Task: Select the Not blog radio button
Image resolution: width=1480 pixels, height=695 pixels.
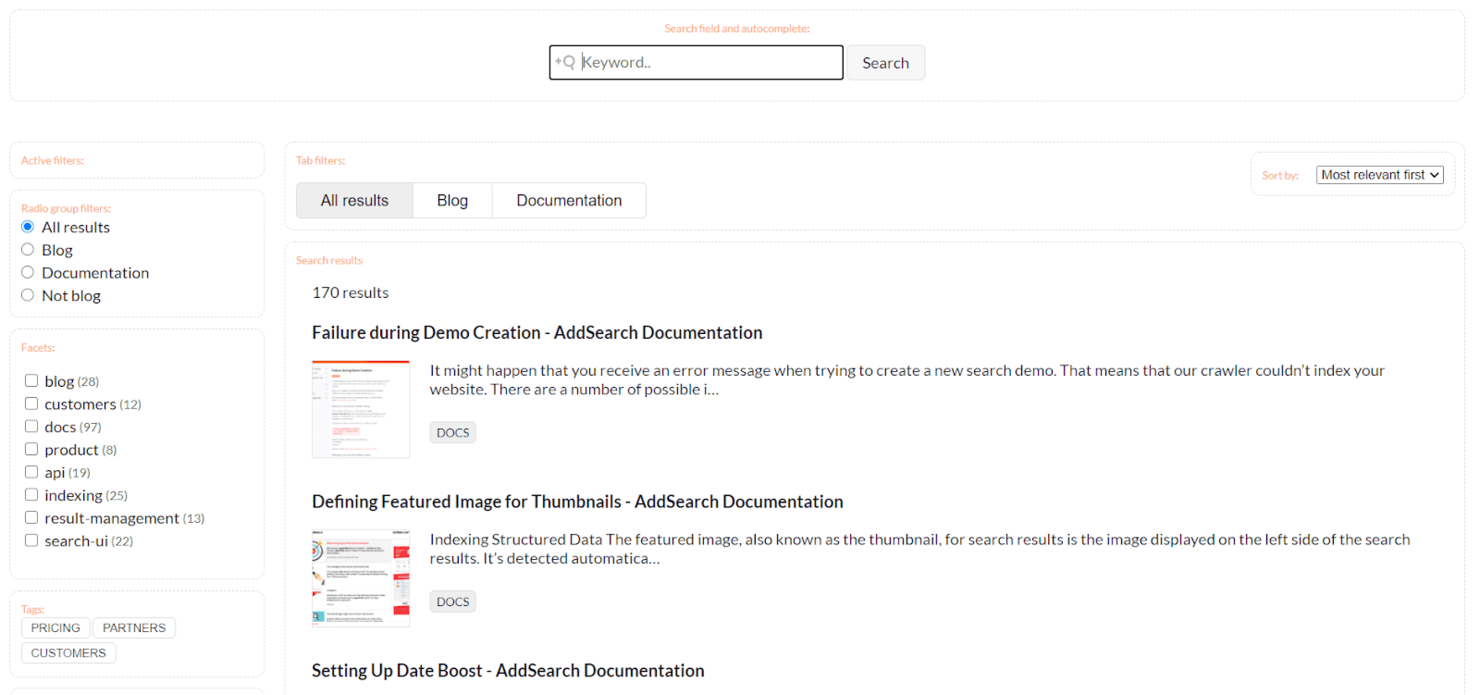Action: coord(28,295)
